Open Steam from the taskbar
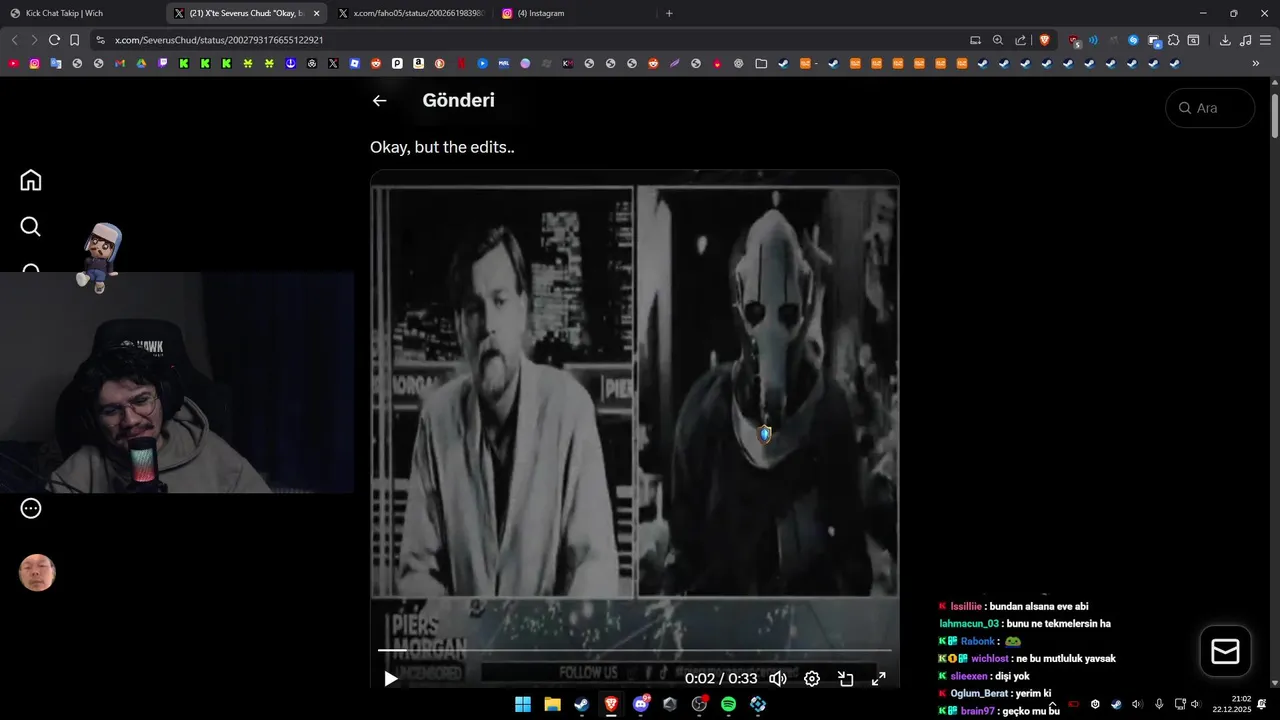1280x720 pixels. [581, 704]
